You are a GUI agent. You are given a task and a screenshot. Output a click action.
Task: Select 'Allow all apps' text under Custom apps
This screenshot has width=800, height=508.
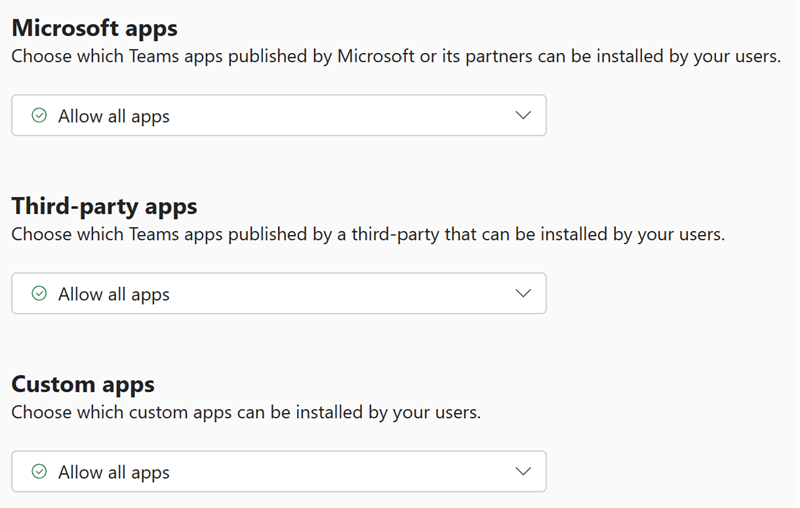pos(114,472)
